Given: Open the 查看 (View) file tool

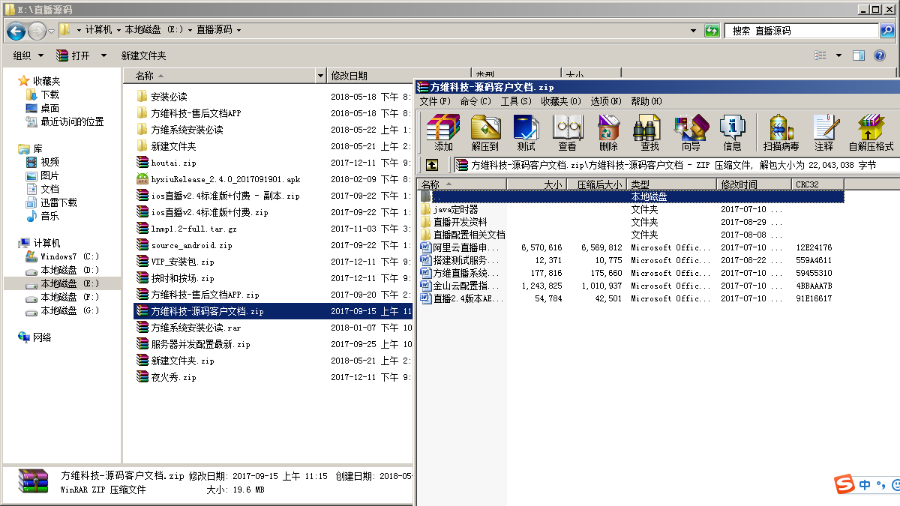Looking at the screenshot, I should tap(567, 131).
